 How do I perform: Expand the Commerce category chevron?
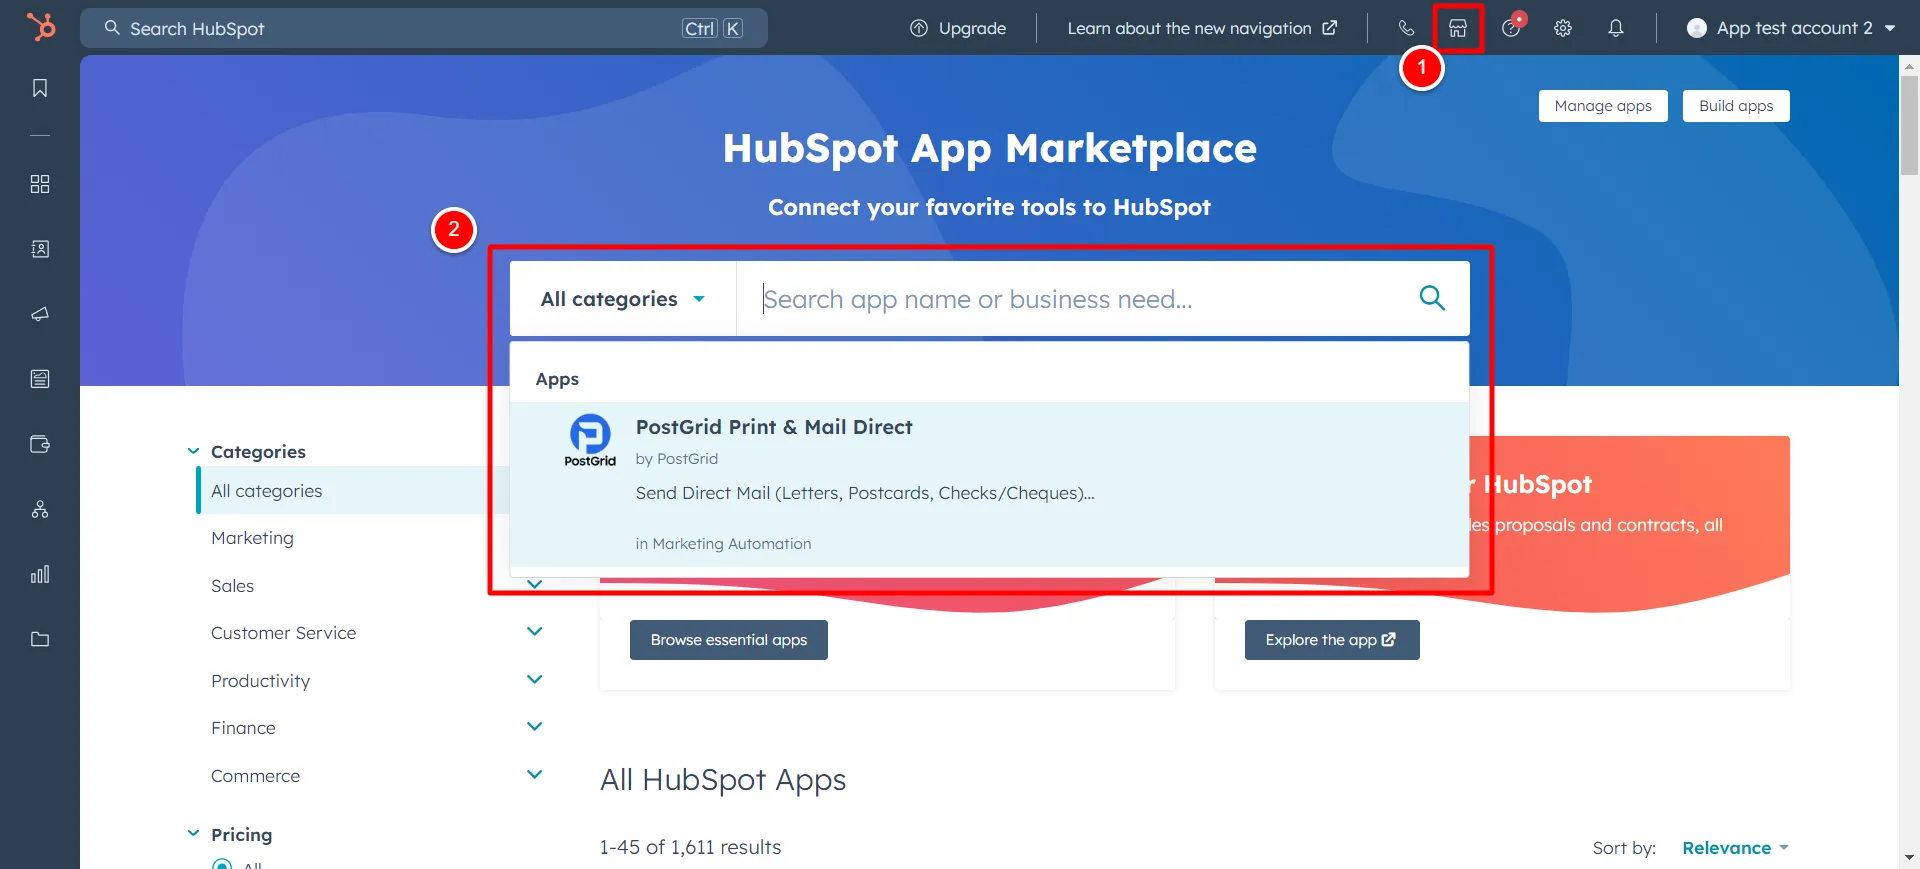pyautogui.click(x=535, y=774)
